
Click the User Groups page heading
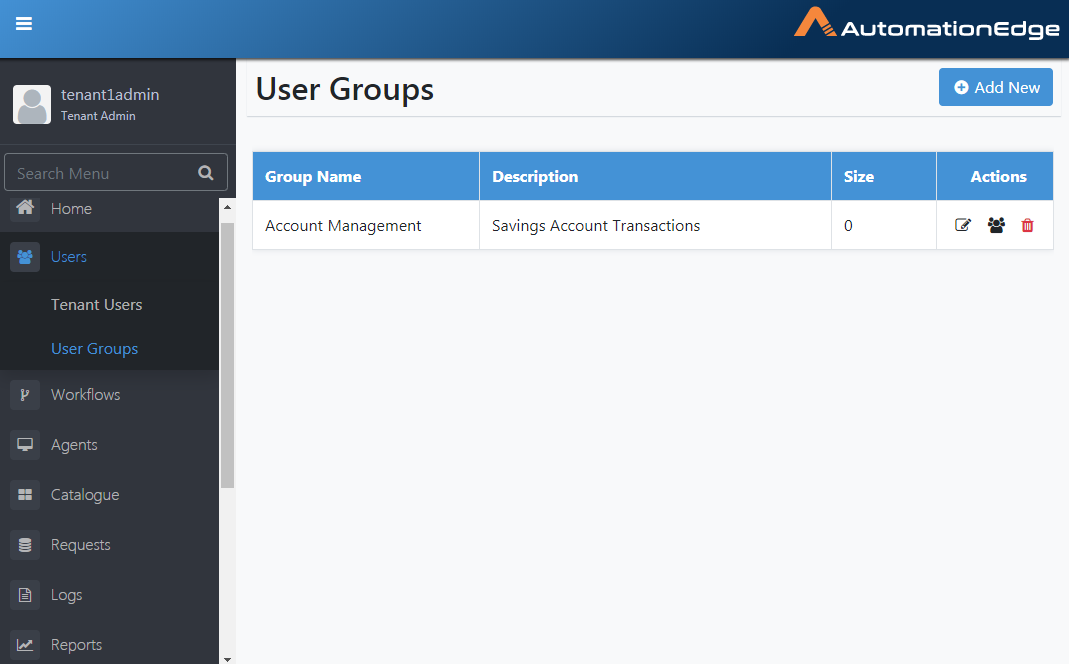pos(345,89)
